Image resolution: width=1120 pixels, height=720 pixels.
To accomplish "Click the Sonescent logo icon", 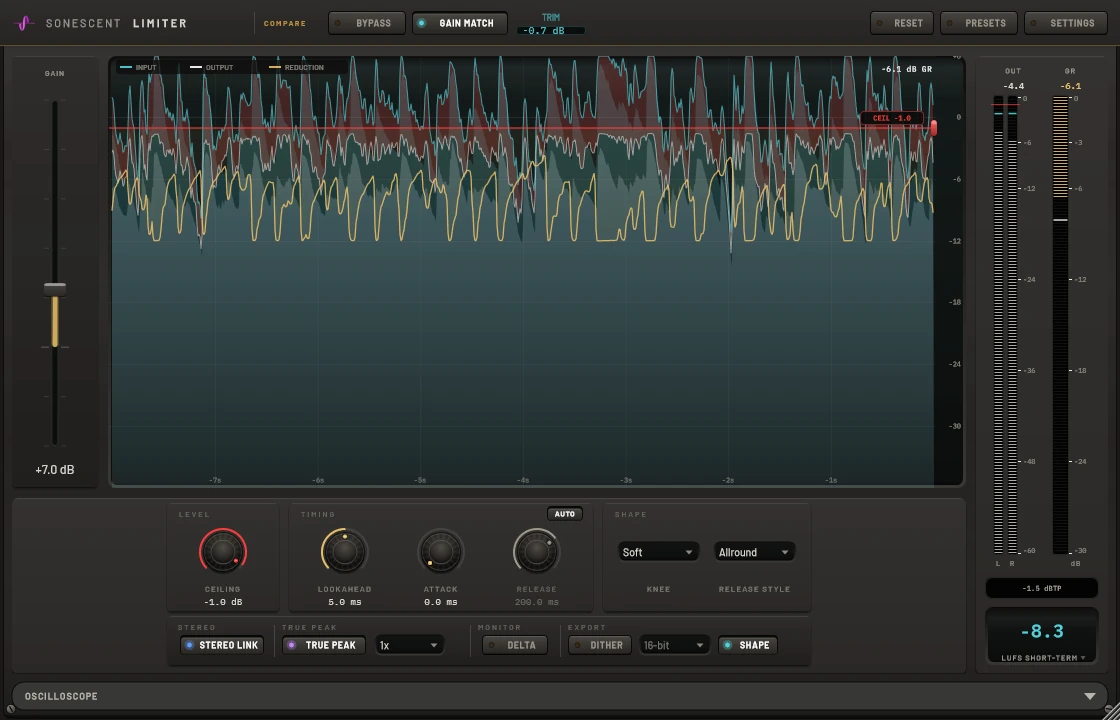I will coord(24,23).
